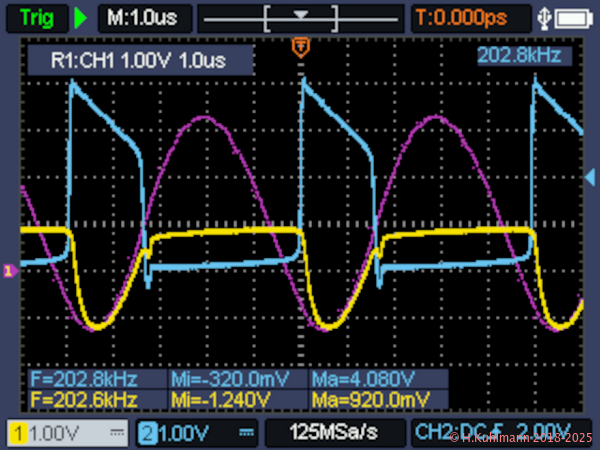Click the channel 1 ground level marker

tap(10, 270)
